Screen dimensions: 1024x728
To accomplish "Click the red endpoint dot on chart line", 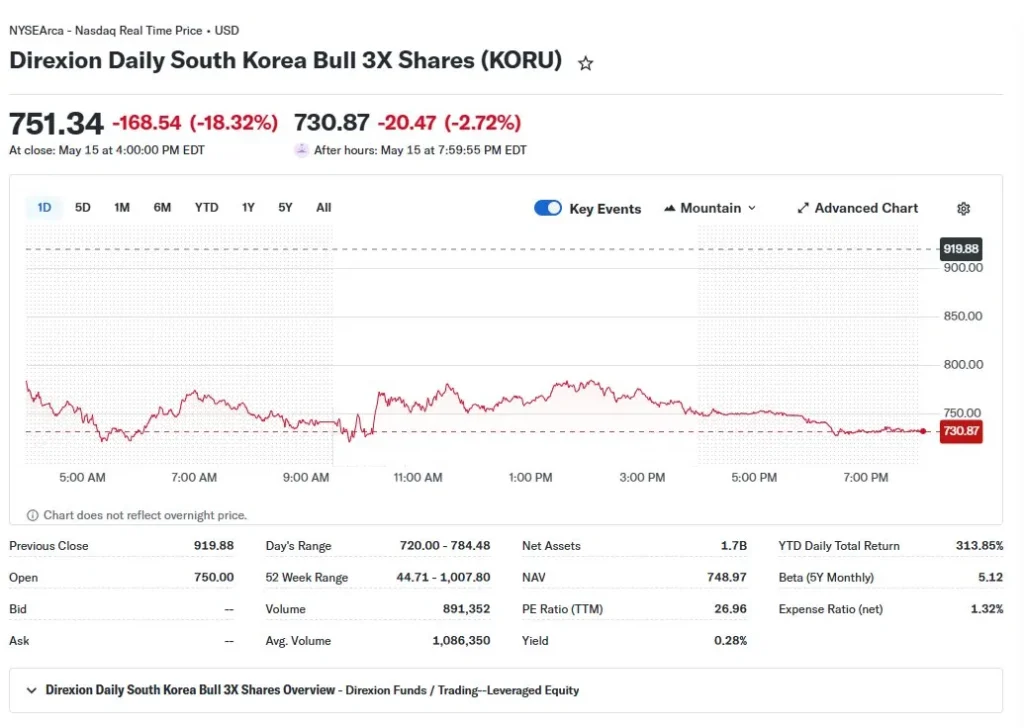I will tap(923, 431).
